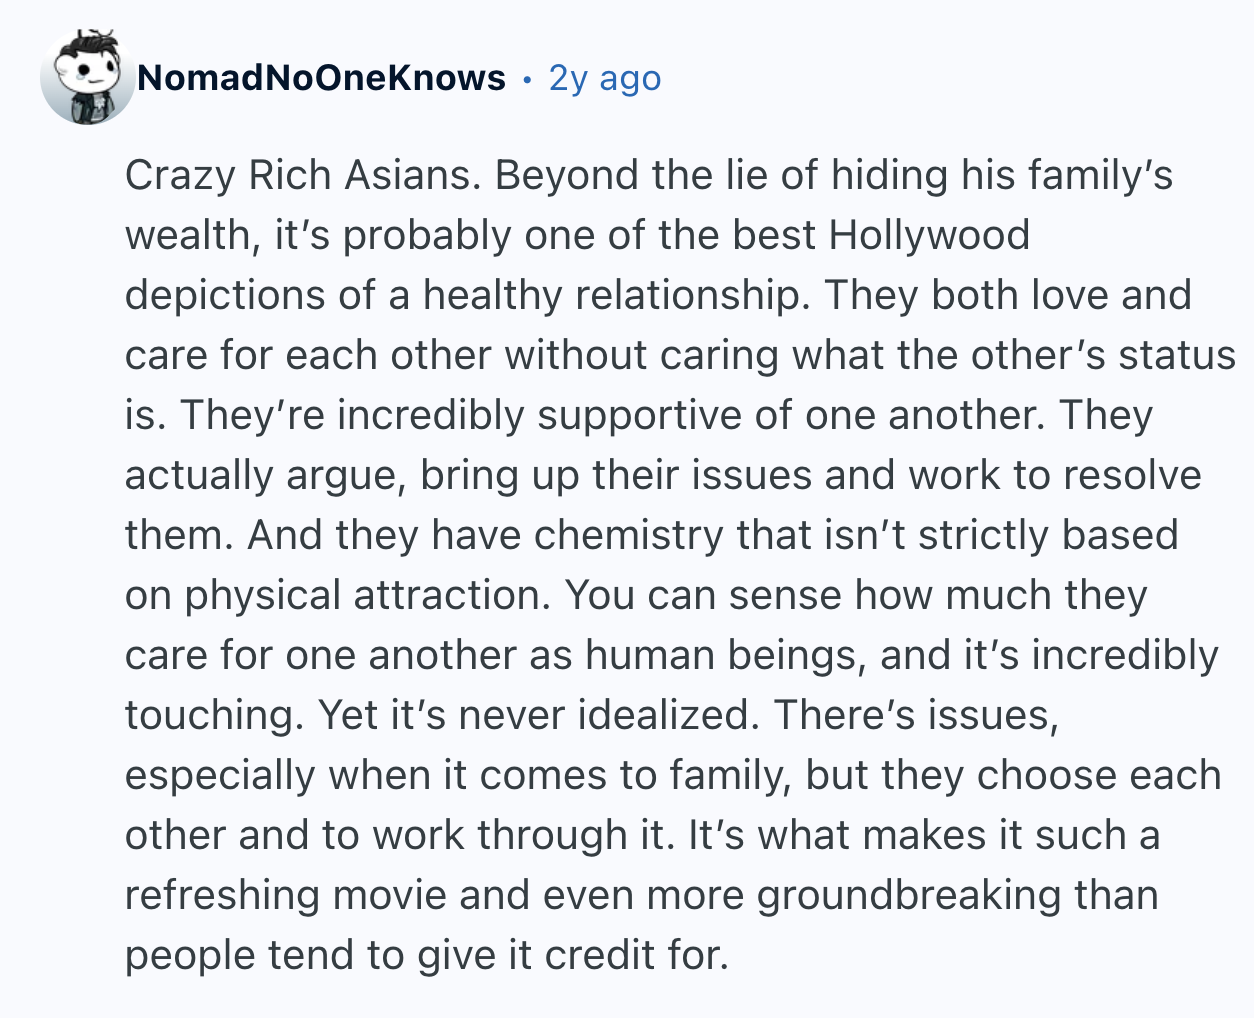Click the word "refreshing" in the comment
This screenshot has height=1018, width=1254.
tap(222, 895)
